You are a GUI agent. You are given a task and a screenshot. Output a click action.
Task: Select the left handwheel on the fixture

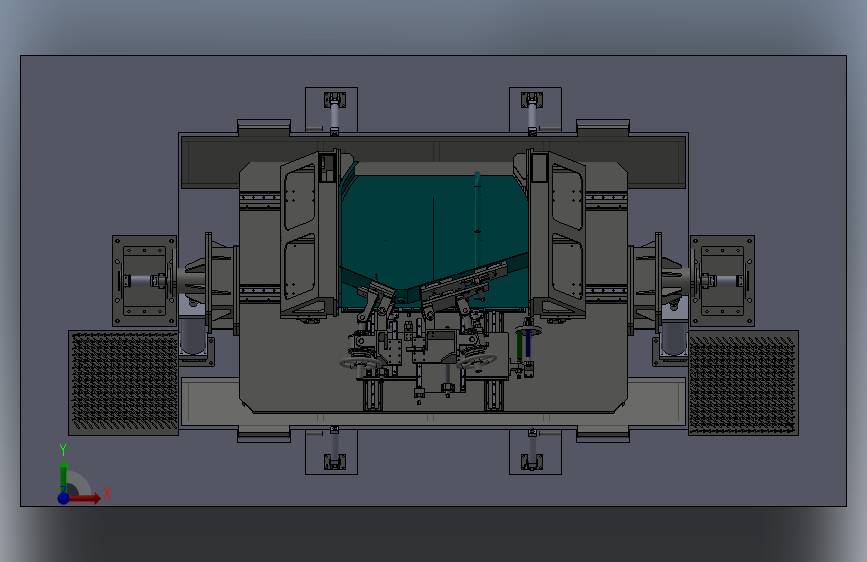click(359, 363)
